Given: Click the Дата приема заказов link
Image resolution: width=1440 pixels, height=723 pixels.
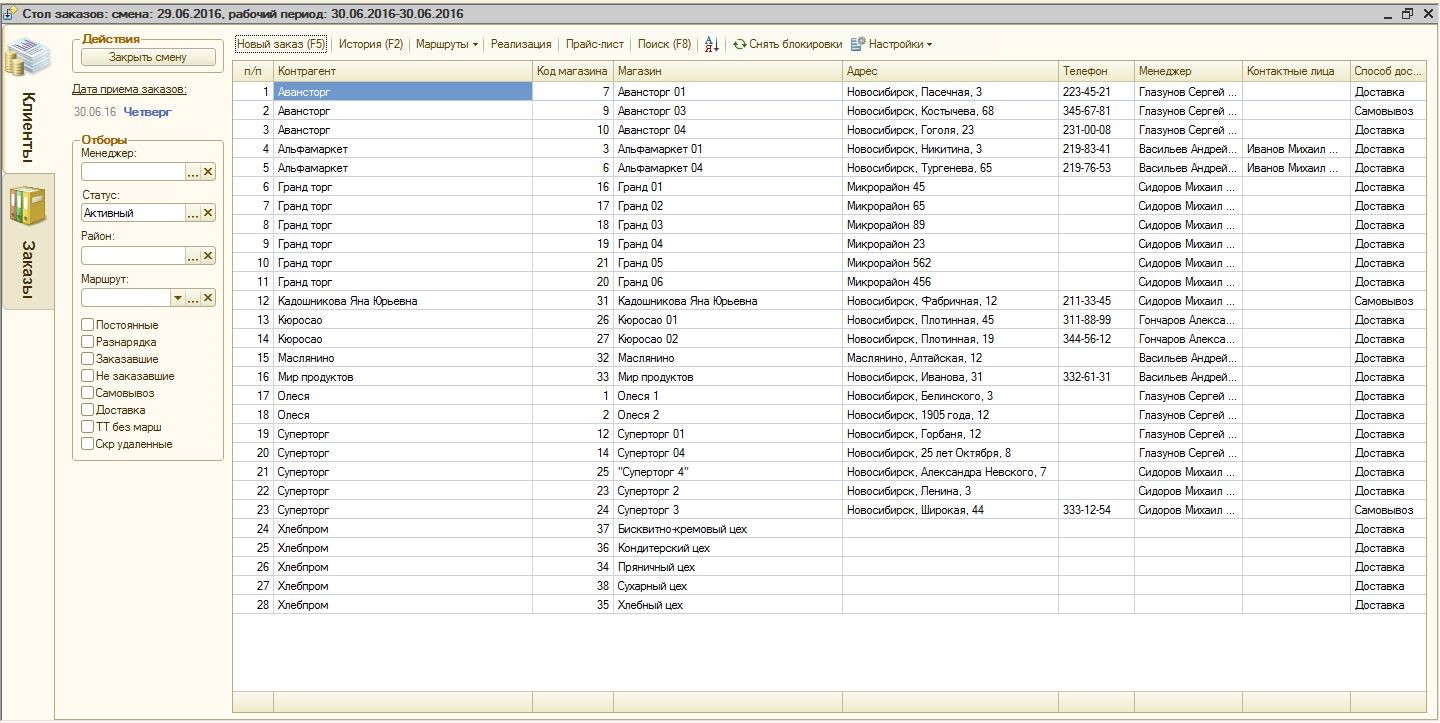Looking at the screenshot, I should point(130,90).
